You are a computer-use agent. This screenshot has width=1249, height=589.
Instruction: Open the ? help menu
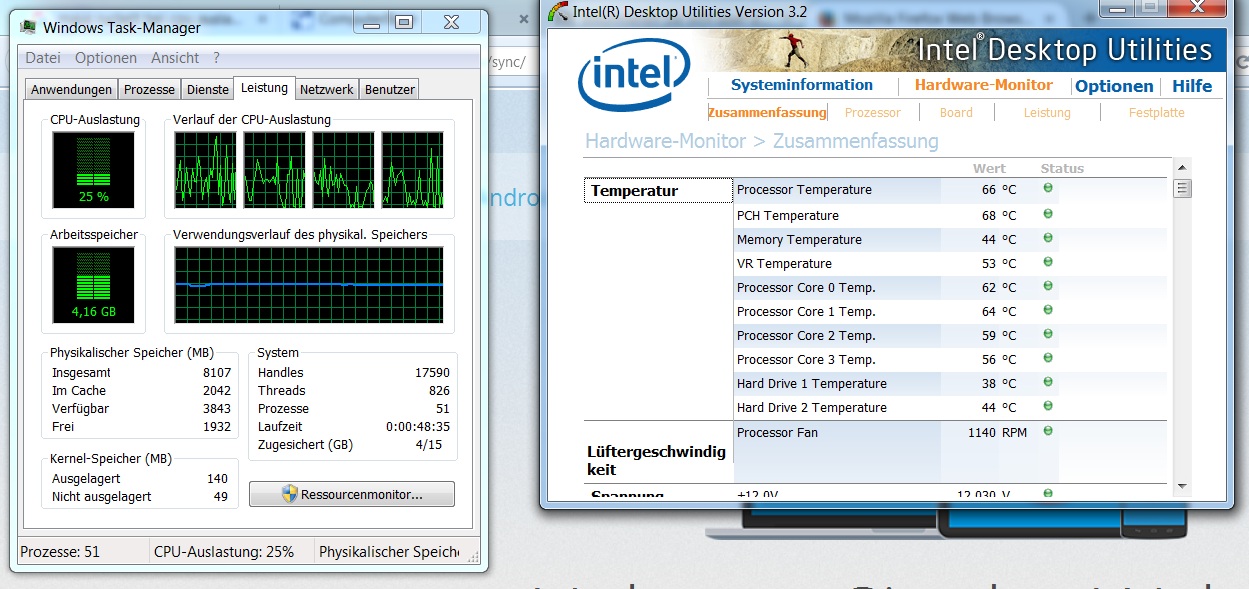click(216, 58)
